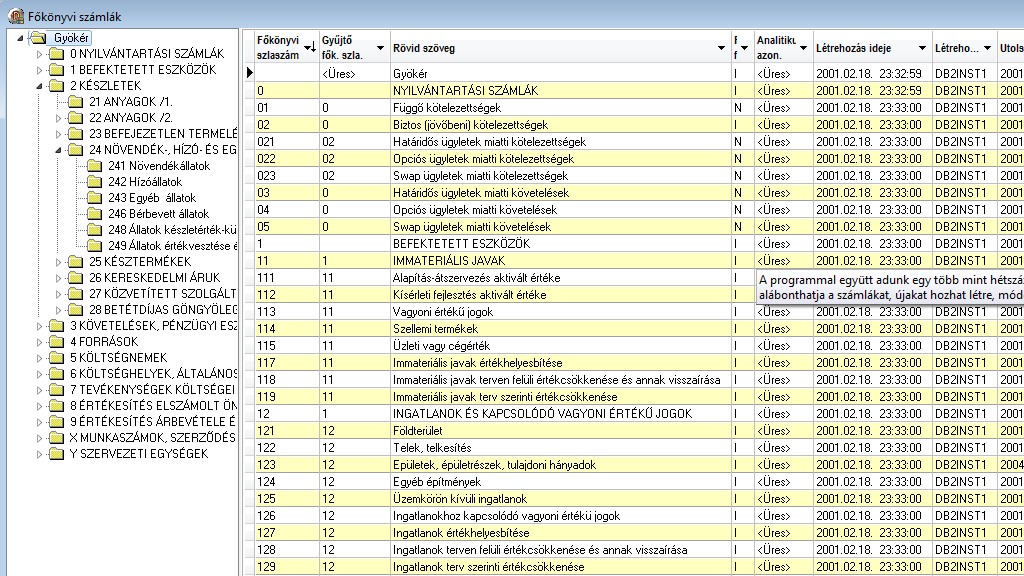Expand the 22 ANYAGOK /2. node
Screen dimensions: 1024x576
tap(58, 118)
